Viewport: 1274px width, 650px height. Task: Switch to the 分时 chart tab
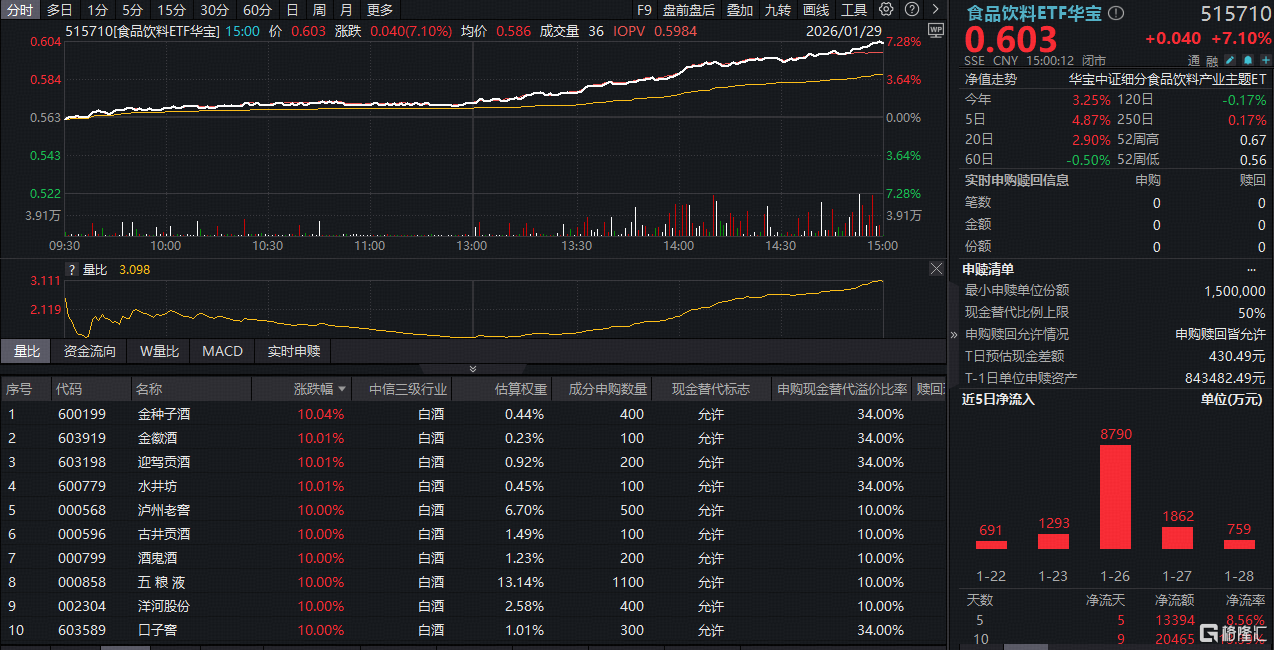(x=19, y=10)
